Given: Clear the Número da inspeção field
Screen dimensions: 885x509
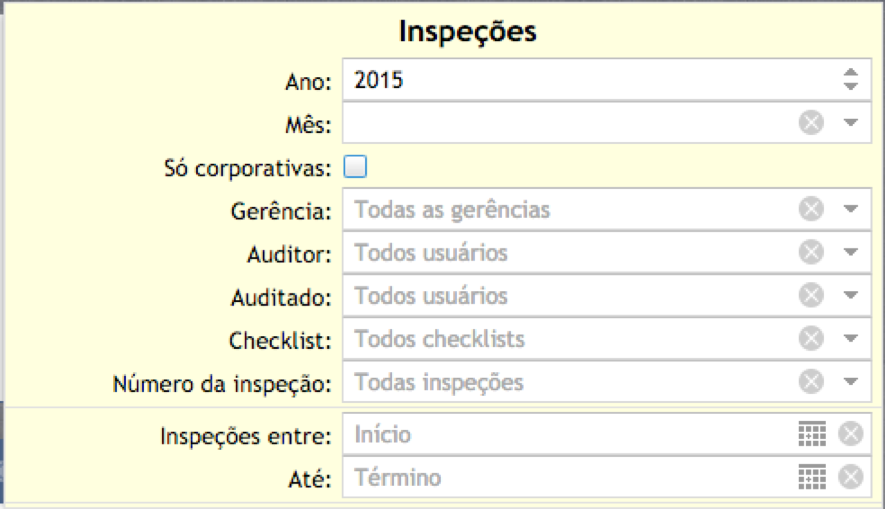Looking at the screenshot, I should (811, 381).
